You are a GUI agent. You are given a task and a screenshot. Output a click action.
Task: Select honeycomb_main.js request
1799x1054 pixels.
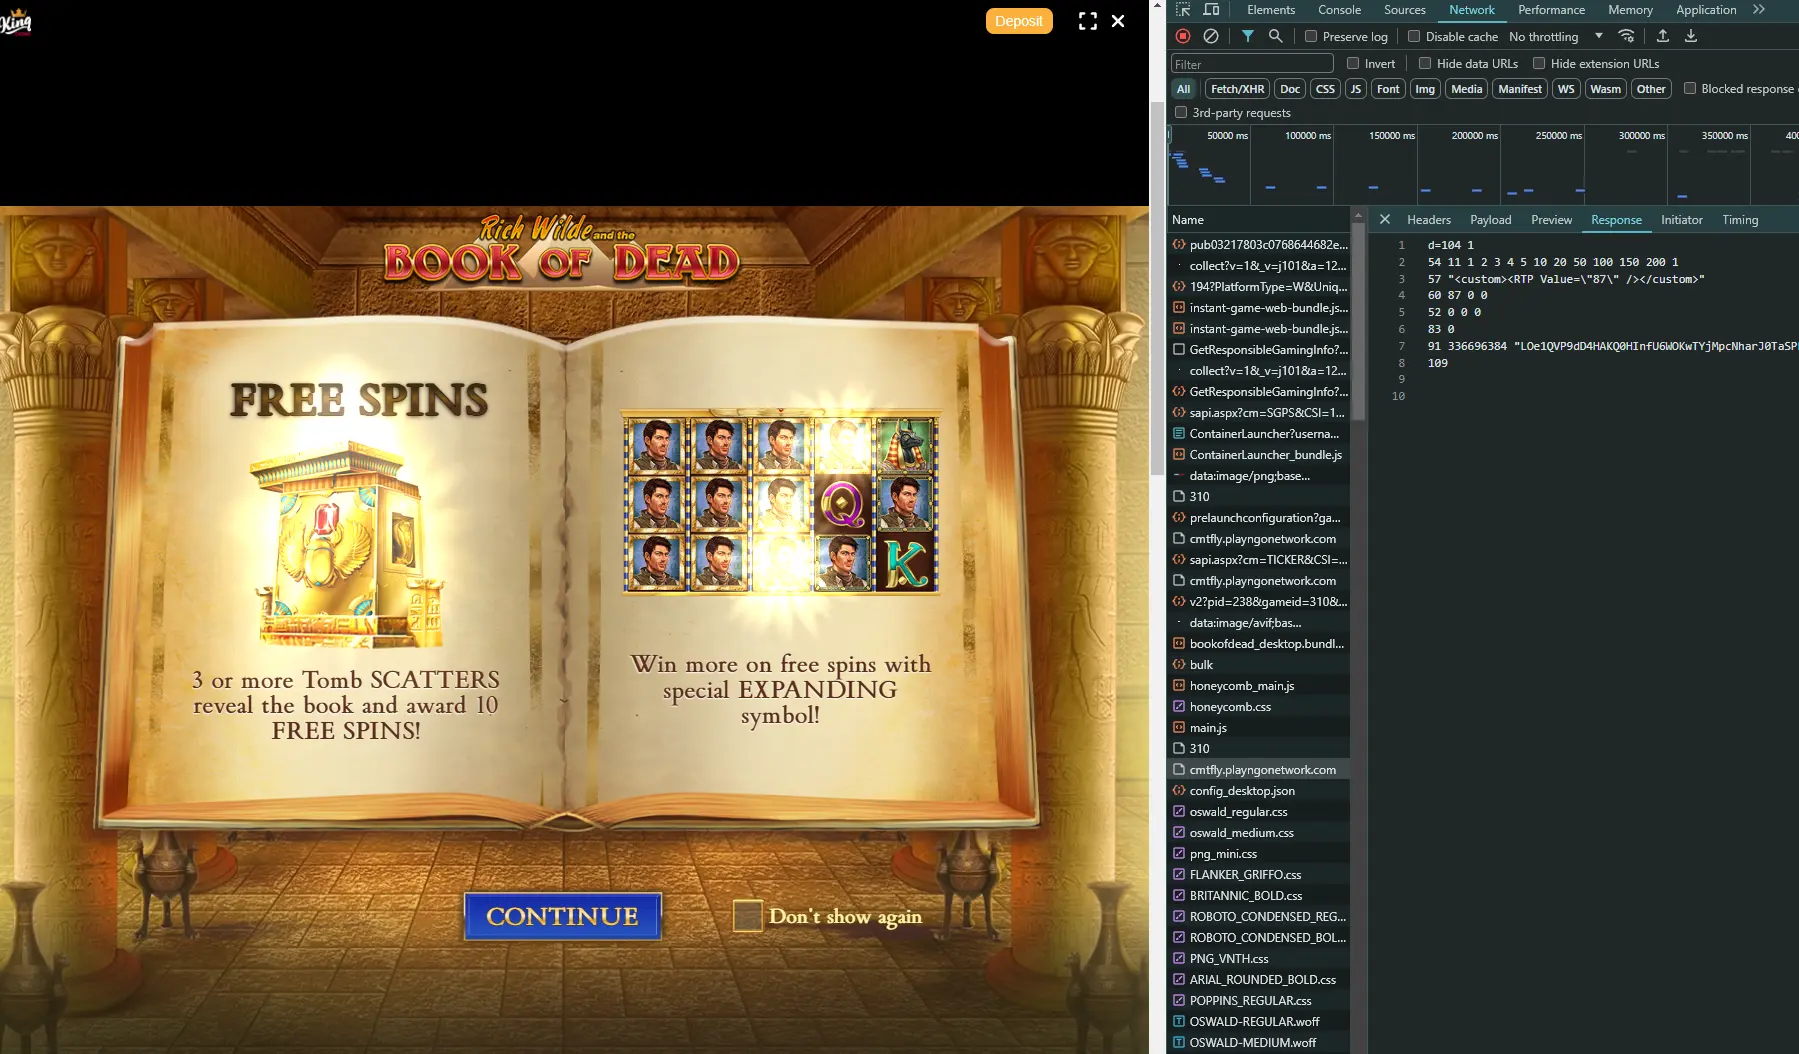1259,685
